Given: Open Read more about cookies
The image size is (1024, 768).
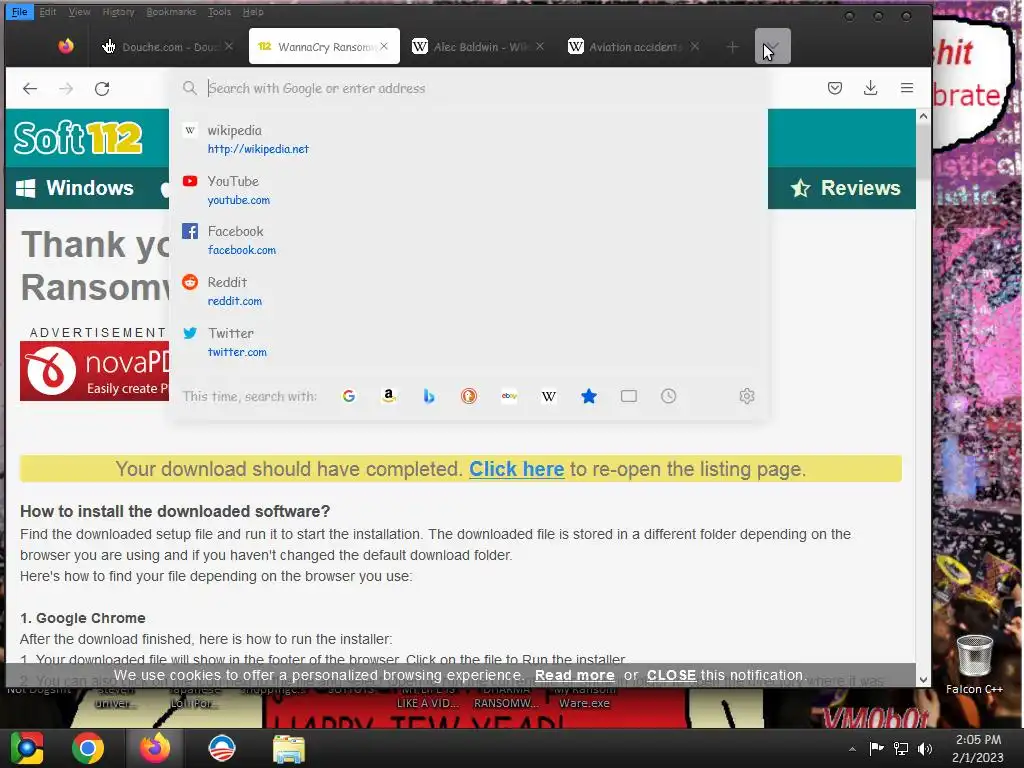Looking at the screenshot, I should pyautogui.click(x=575, y=675).
